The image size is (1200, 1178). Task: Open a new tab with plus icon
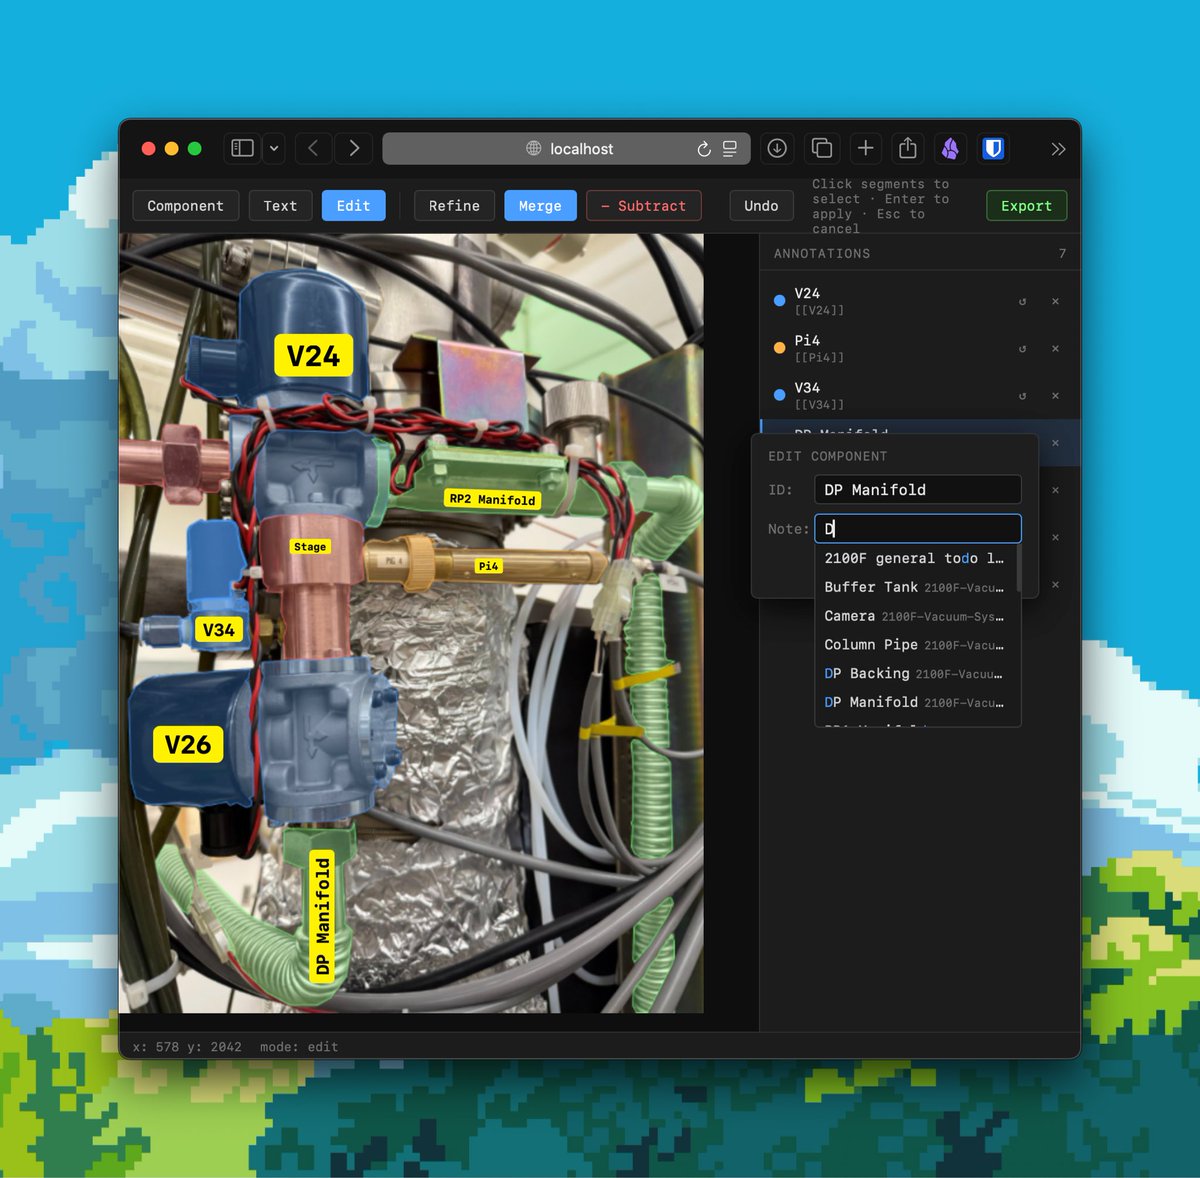(866, 148)
